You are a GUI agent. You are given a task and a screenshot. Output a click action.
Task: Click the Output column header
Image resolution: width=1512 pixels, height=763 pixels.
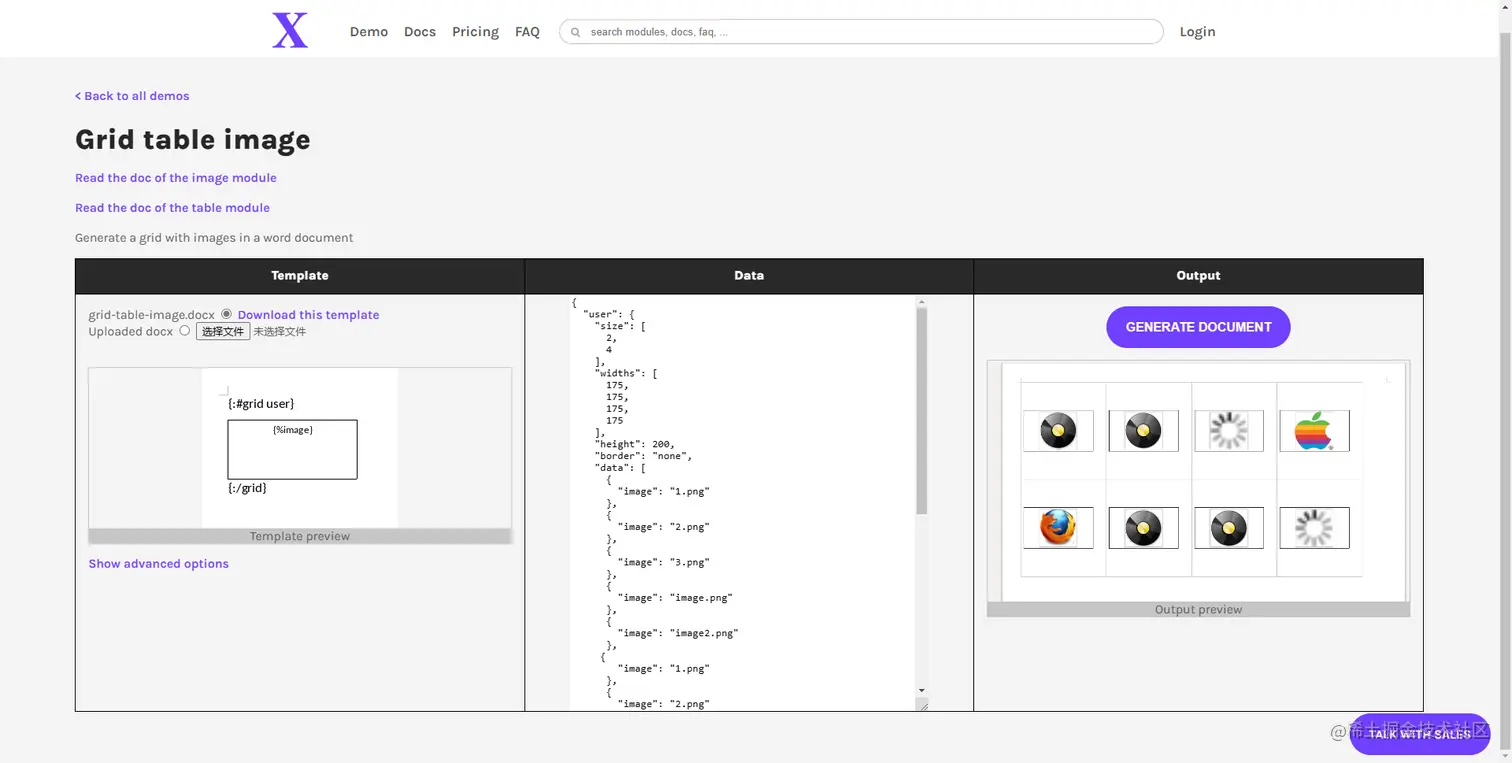click(x=1198, y=276)
